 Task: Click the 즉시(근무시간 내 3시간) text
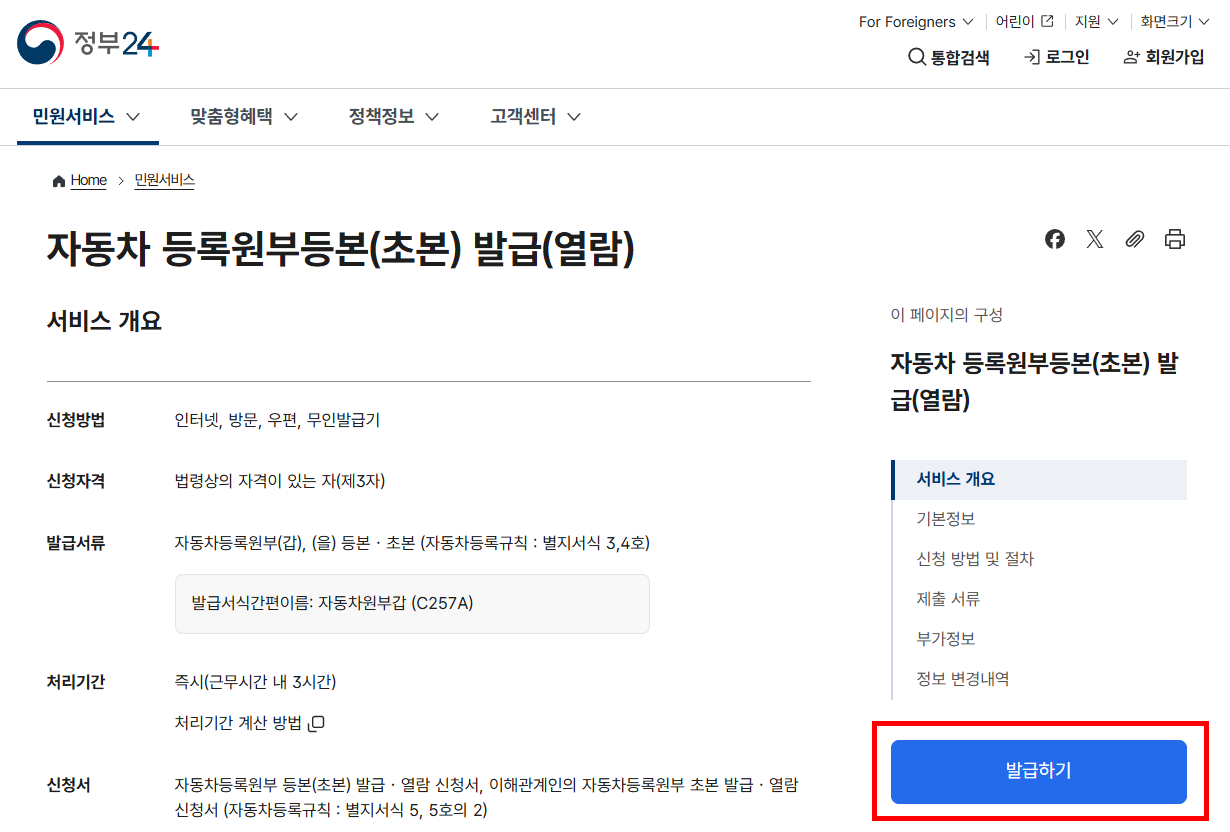(255, 682)
